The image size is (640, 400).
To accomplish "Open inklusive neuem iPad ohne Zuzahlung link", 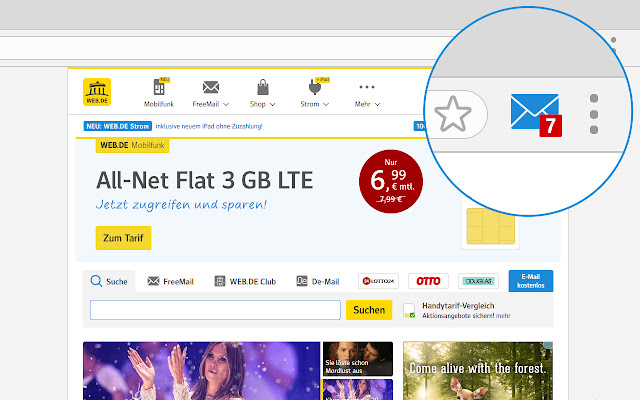I will click(x=209, y=126).
